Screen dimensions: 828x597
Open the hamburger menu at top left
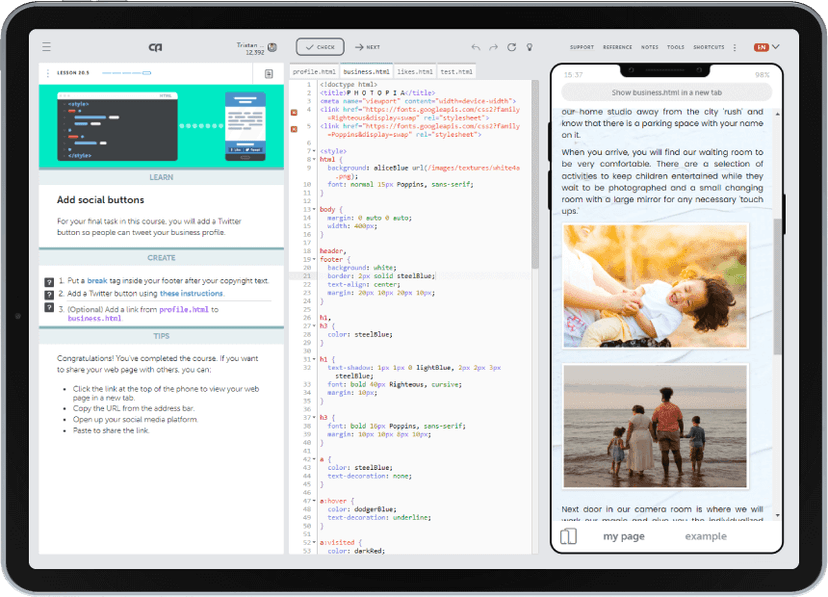[x=46, y=47]
